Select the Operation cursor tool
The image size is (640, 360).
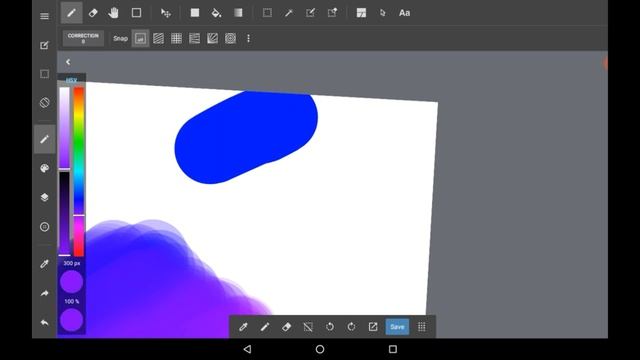[x=382, y=13]
